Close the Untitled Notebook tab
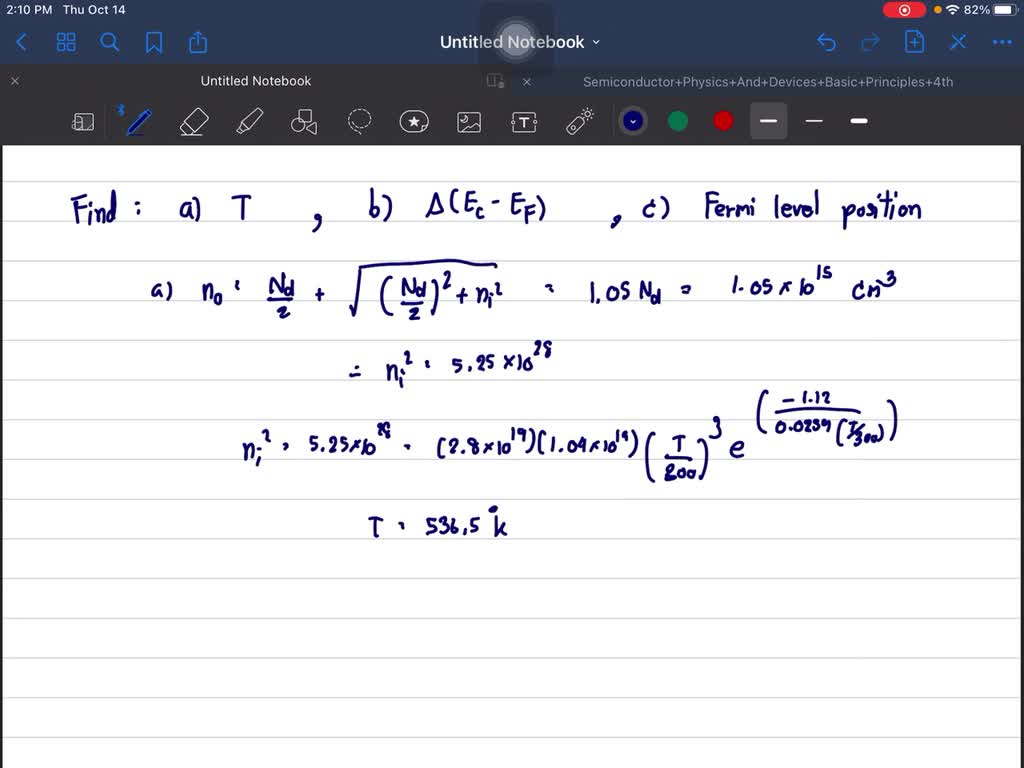Screen dimensions: 1024x768 (x=15, y=81)
